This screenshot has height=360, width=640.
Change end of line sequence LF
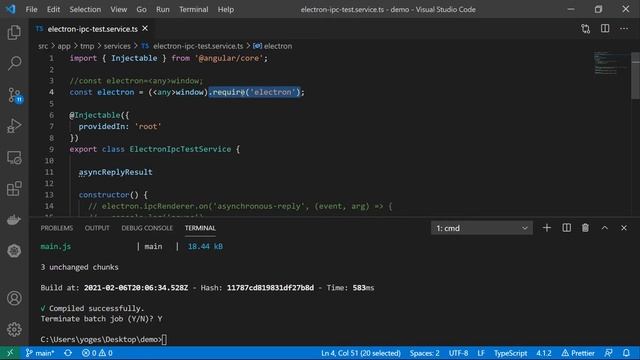pos(481,353)
